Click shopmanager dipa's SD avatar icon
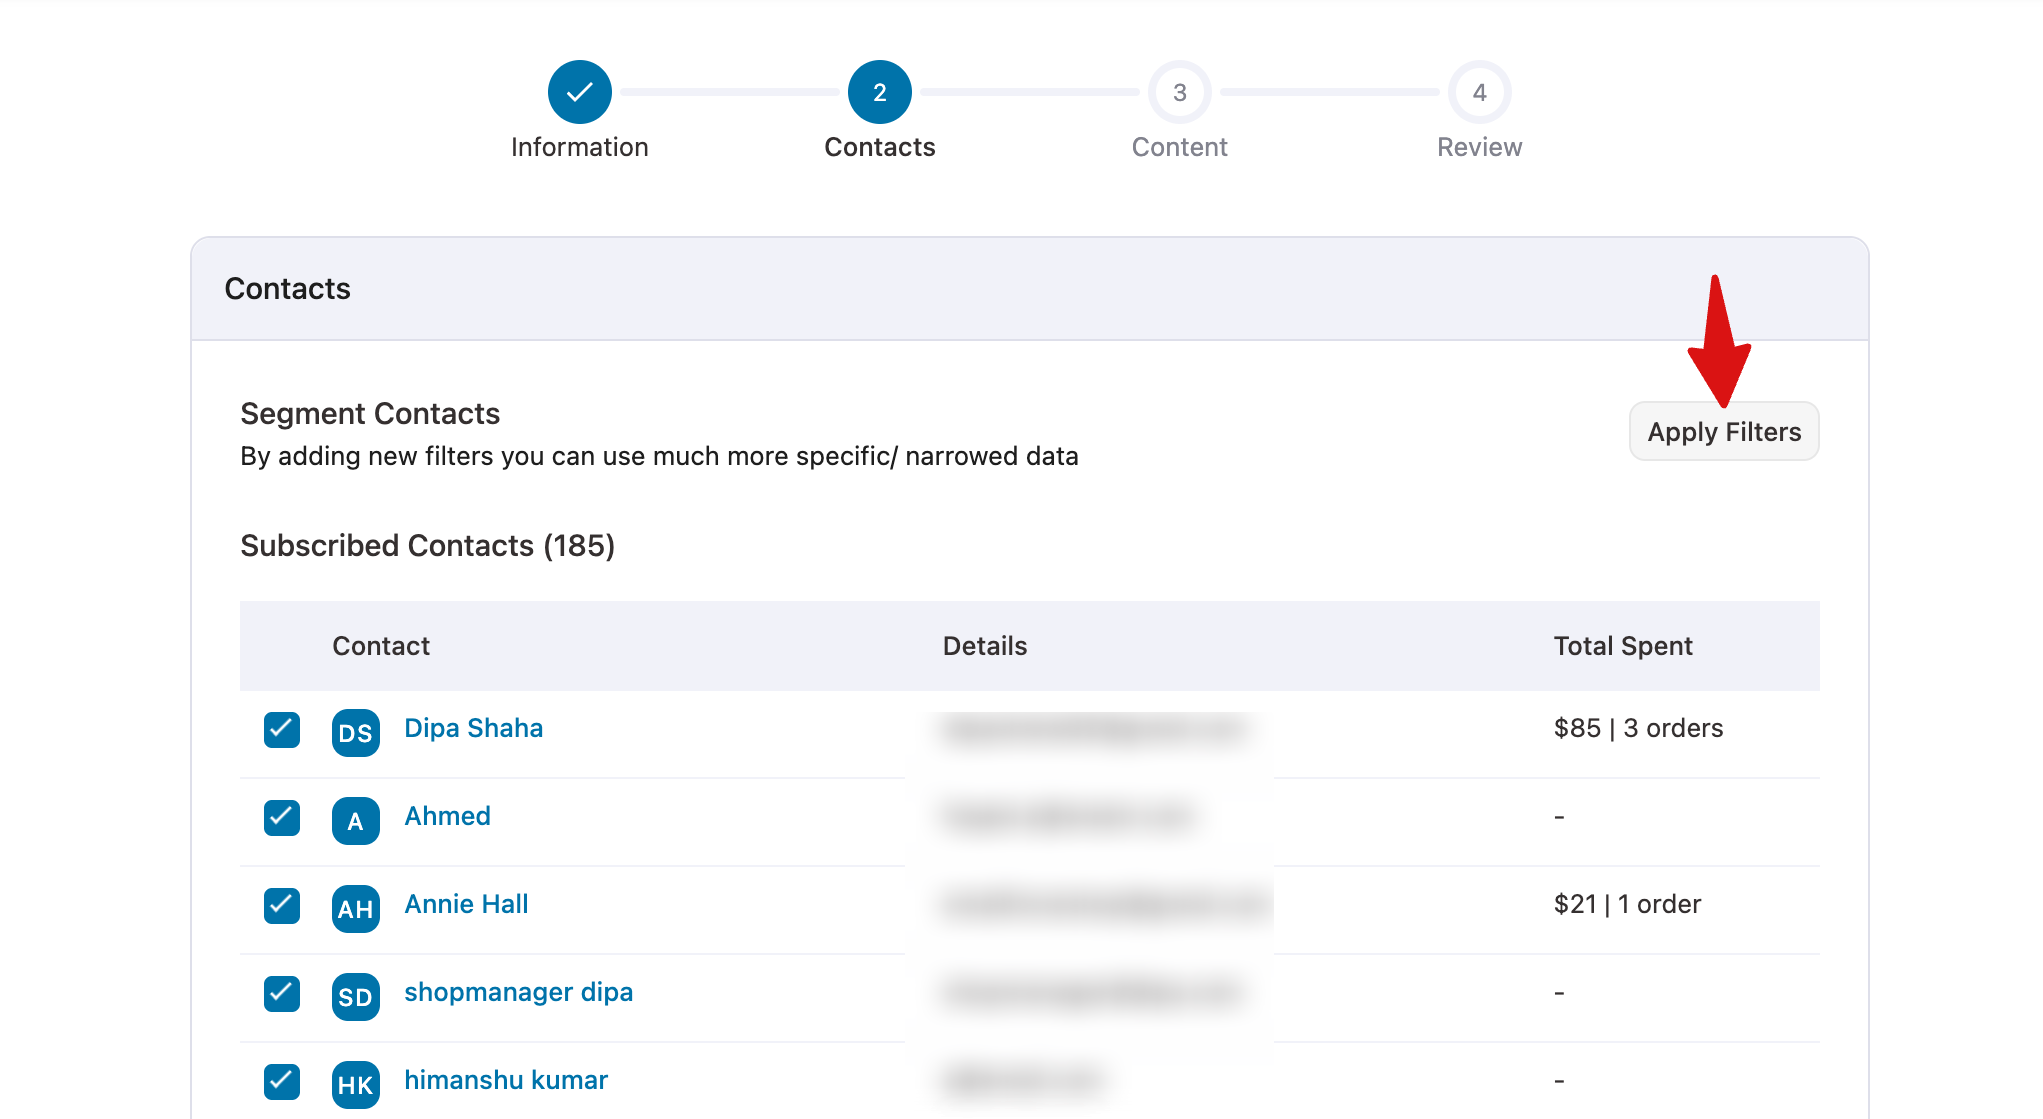The image size is (2043, 1119). point(355,997)
